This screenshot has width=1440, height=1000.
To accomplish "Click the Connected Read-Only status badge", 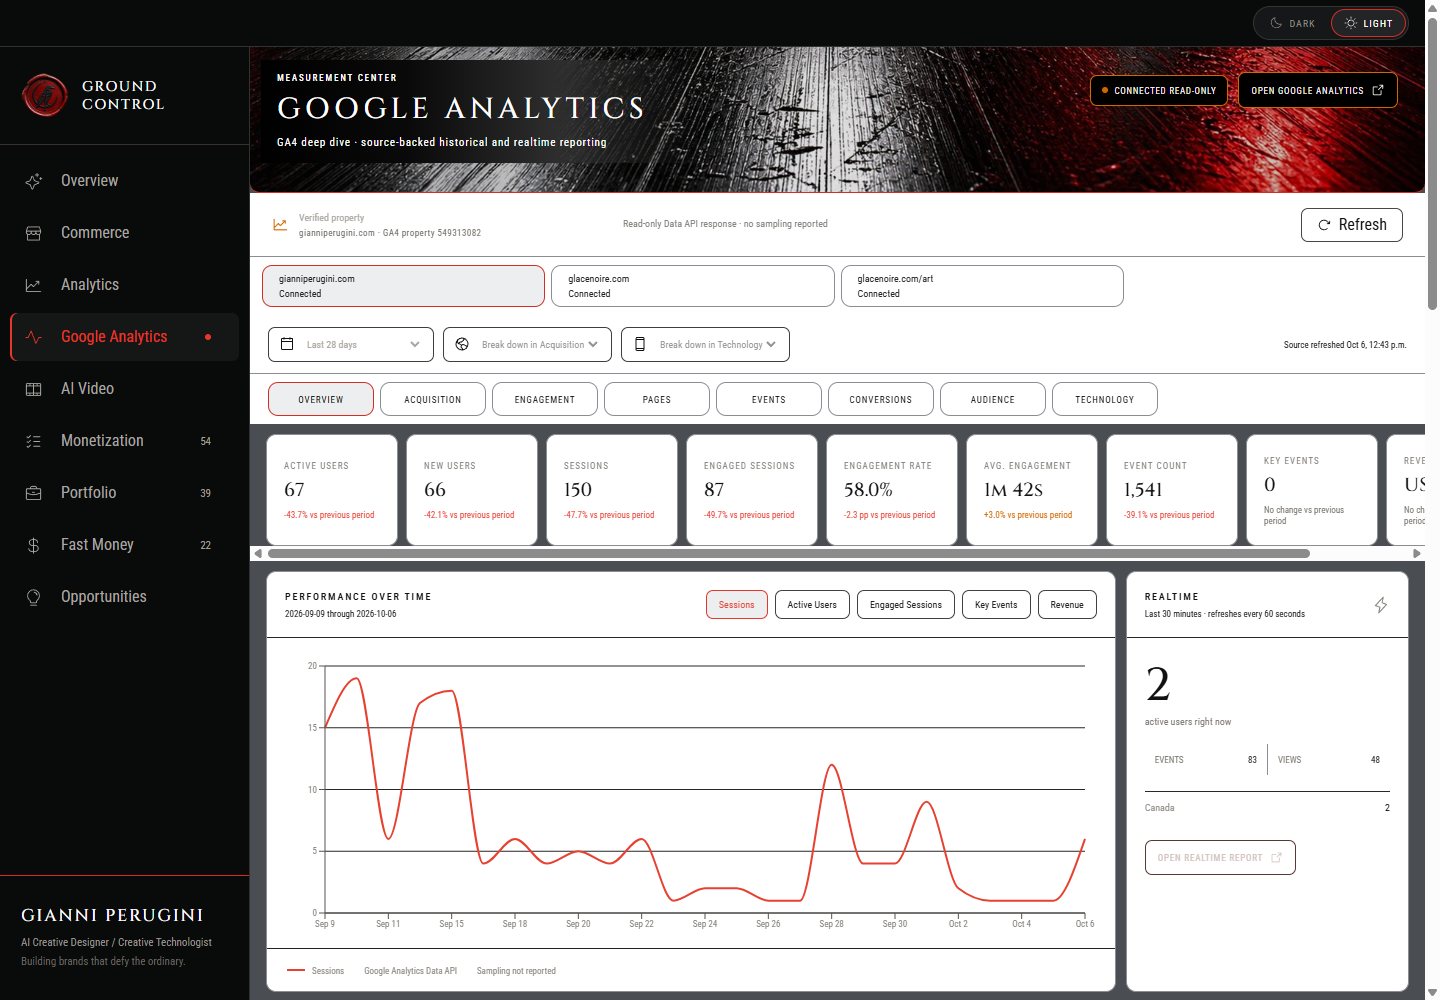I will [x=1160, y=90].
